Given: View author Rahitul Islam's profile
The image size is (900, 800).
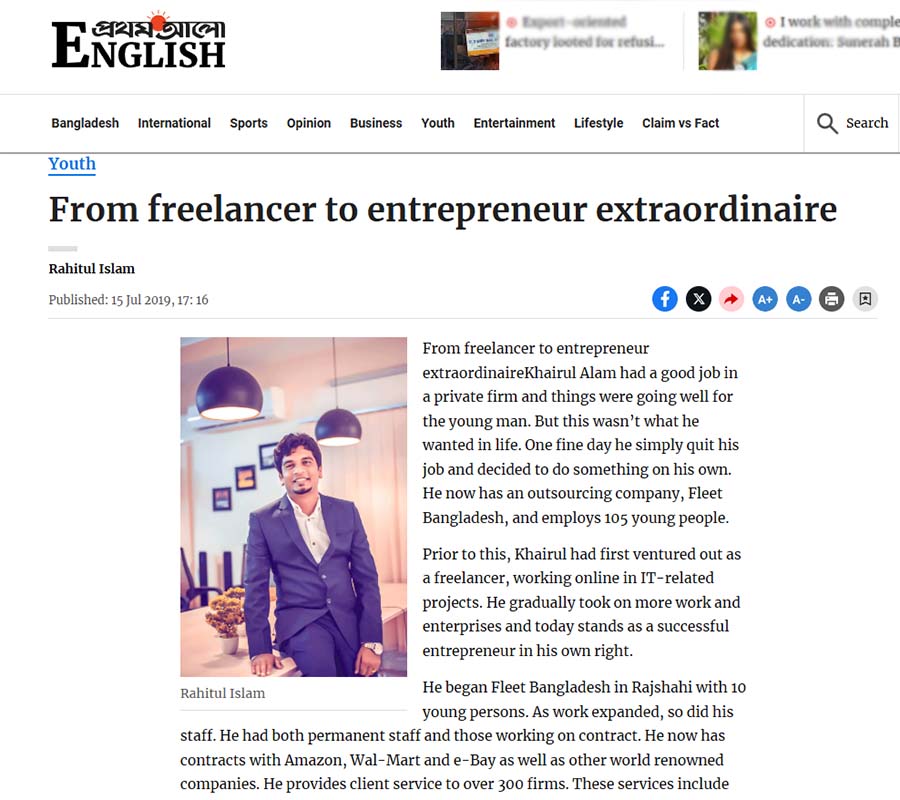Looking at the screenshot, I should click(x=91, y=268).
